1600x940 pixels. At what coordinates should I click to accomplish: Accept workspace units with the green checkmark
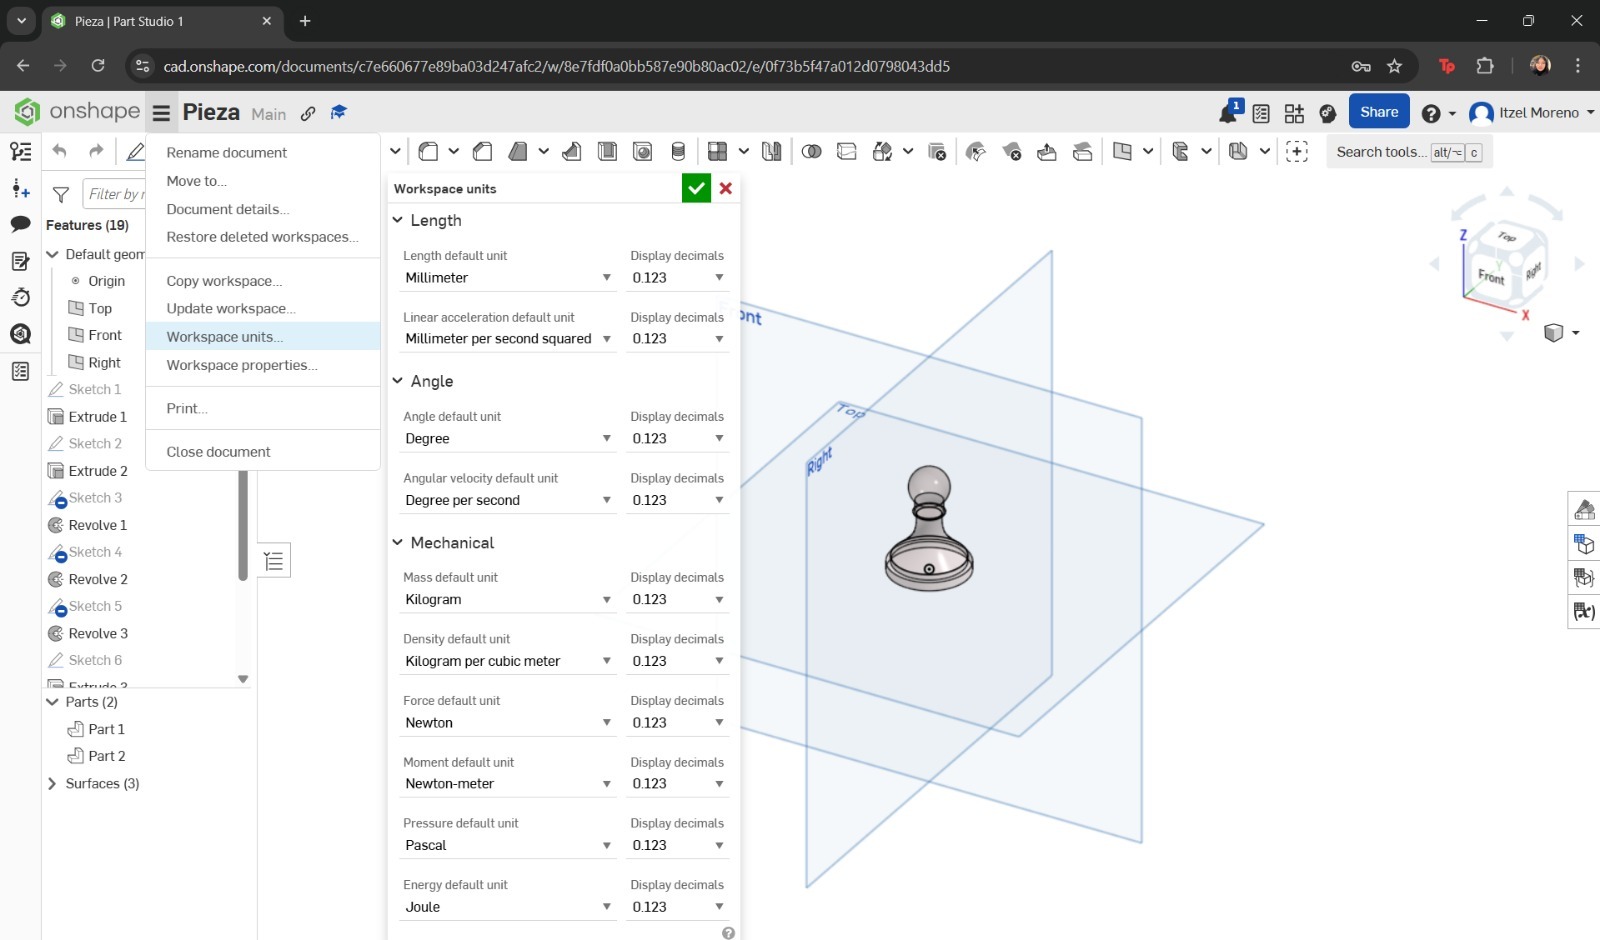click(x=696, y=188)
